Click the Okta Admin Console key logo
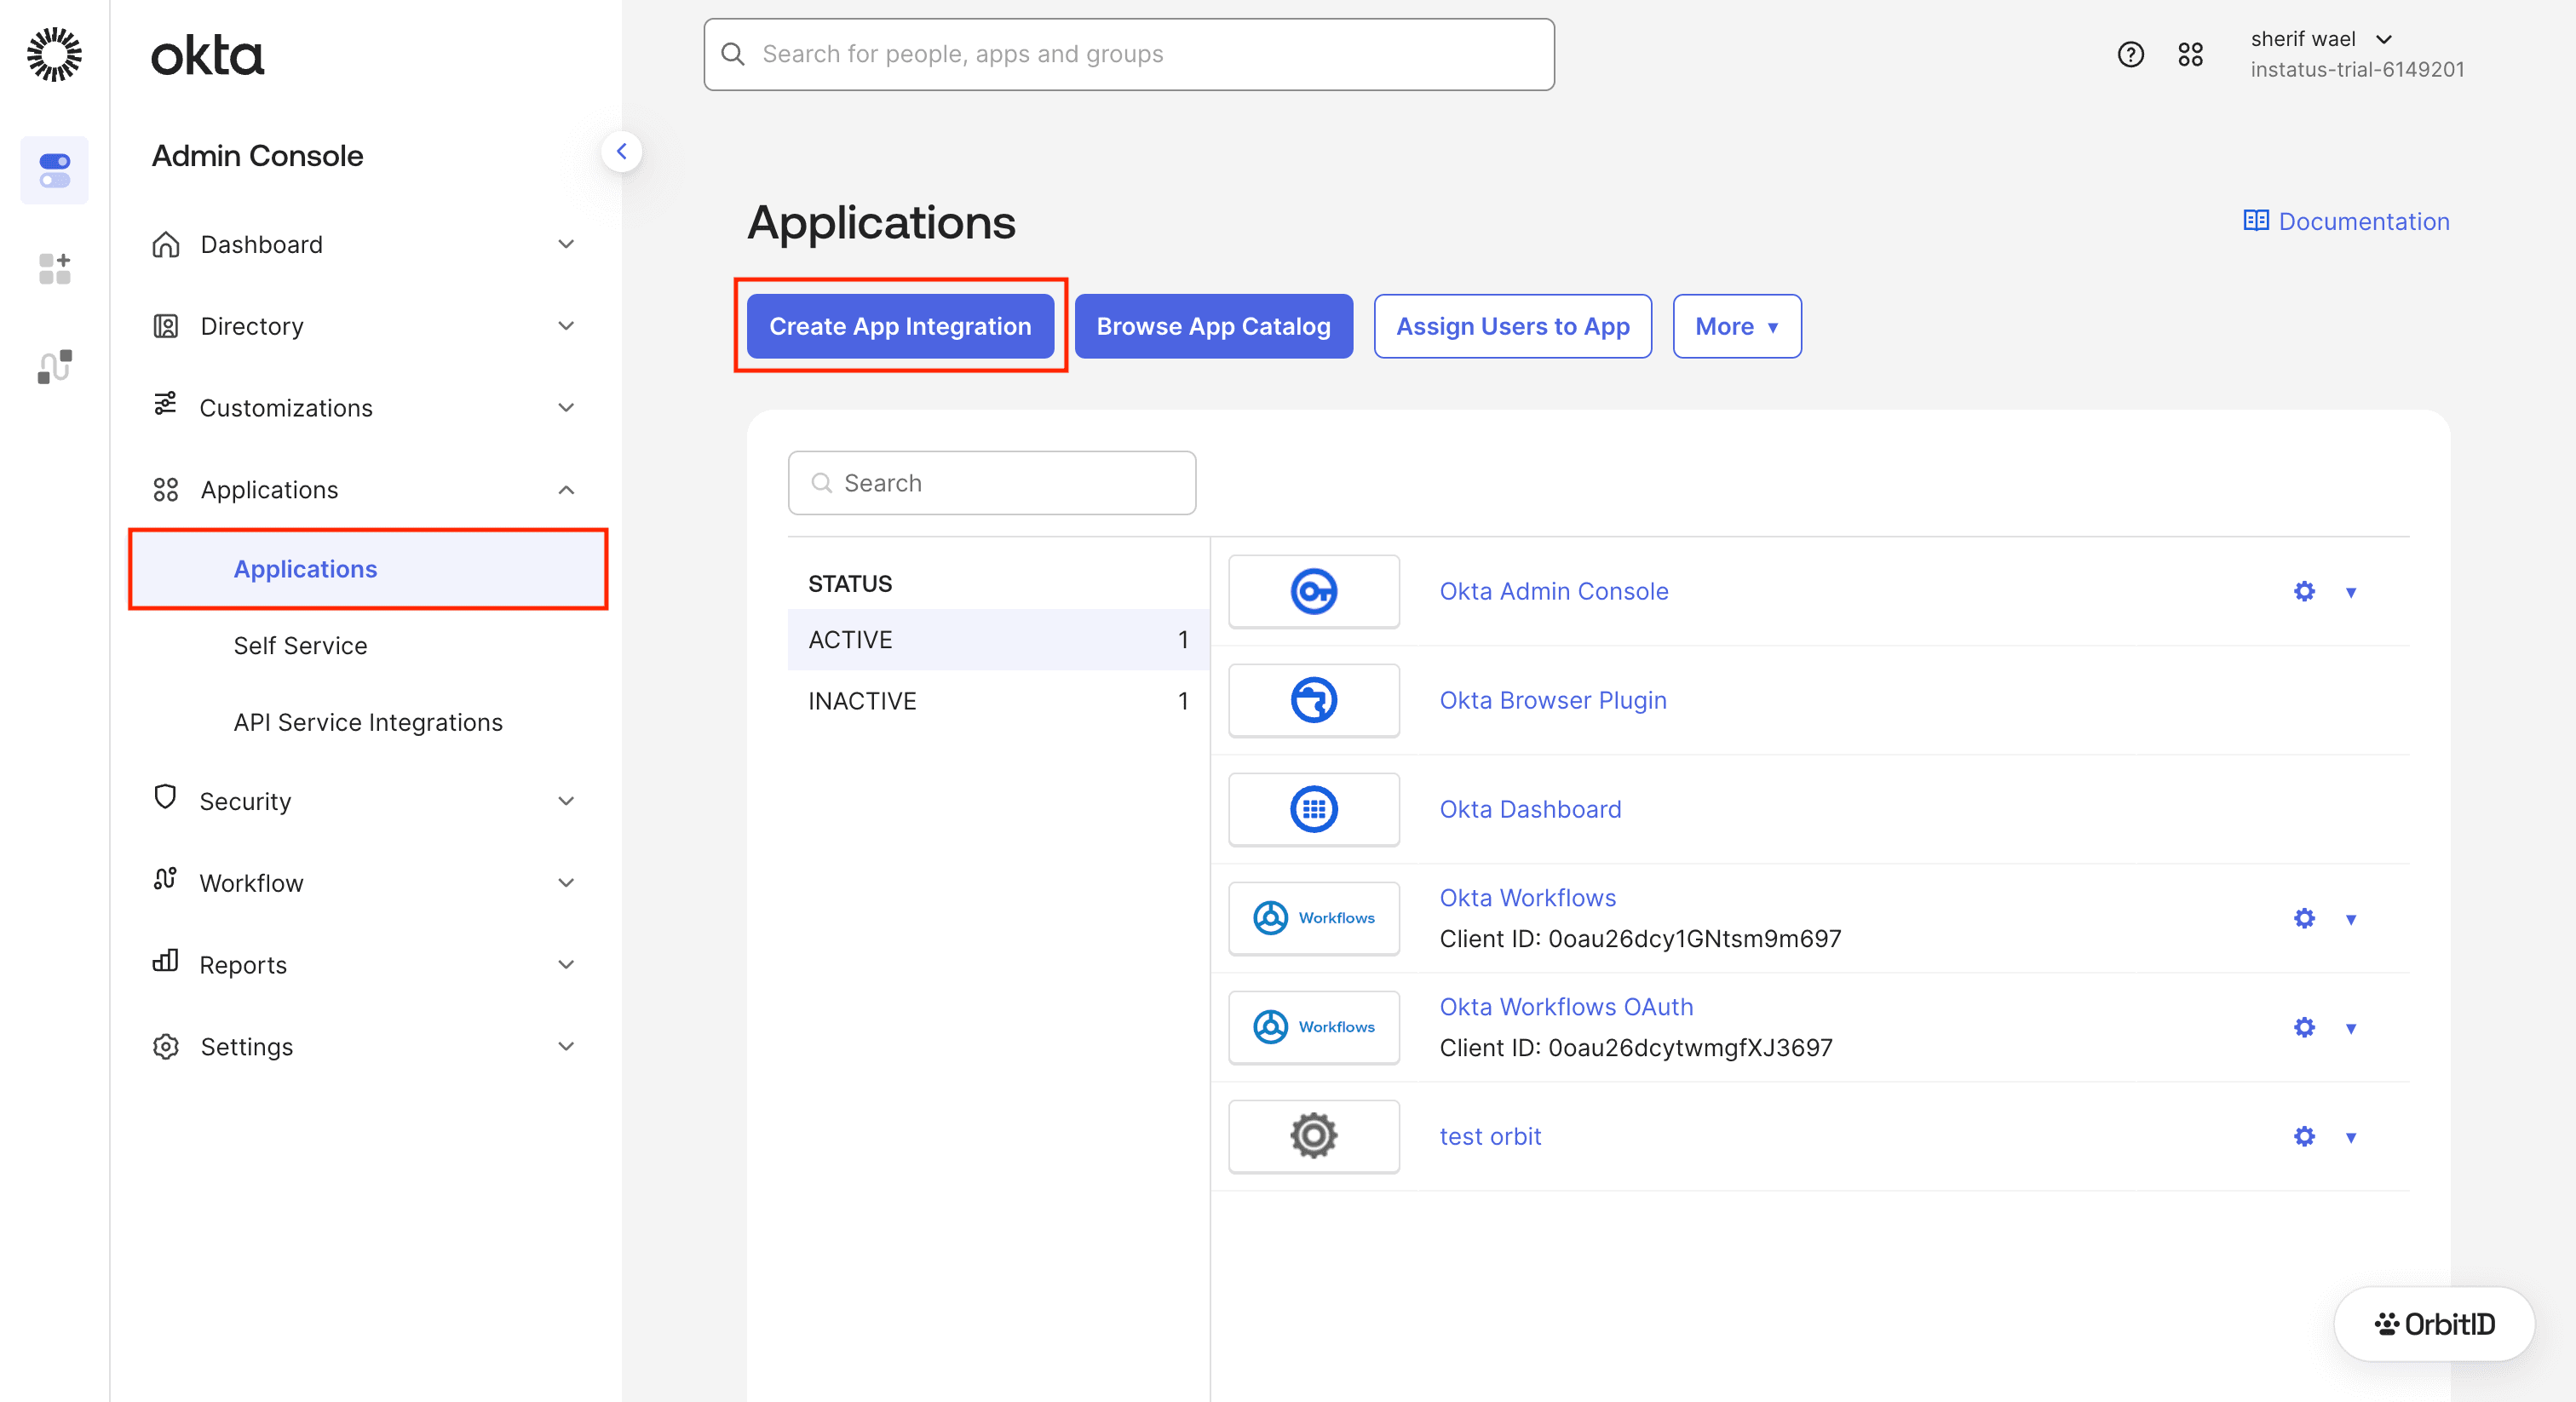The width and height of the screenshot is (2576, 1402). [x=1313, y=591]
